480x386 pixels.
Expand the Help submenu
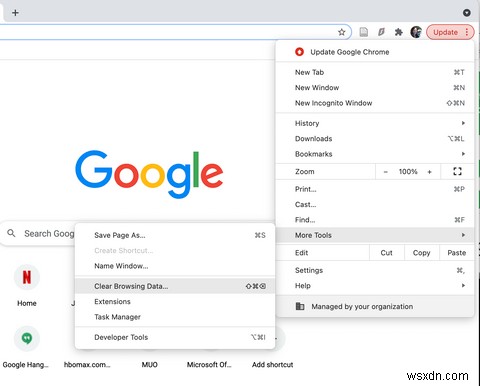pos(375,286)
